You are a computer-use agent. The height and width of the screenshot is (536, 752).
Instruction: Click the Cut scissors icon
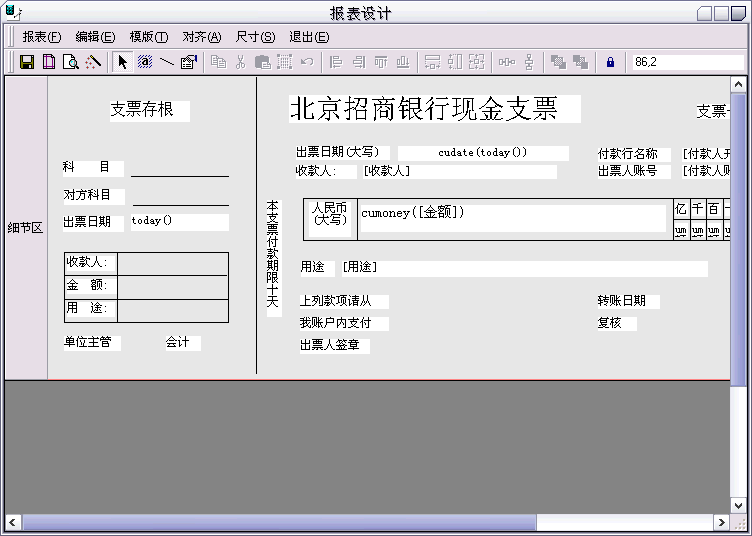point(241,62)
